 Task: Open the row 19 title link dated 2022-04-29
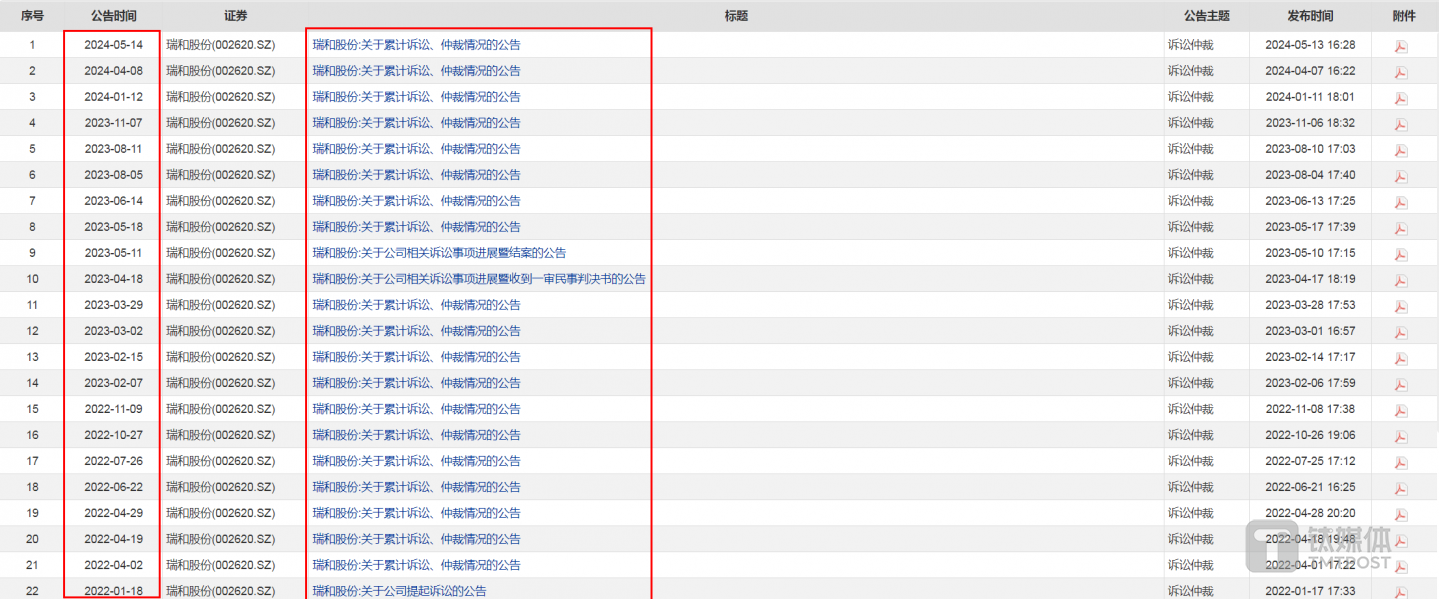click(x=416, y=513)
